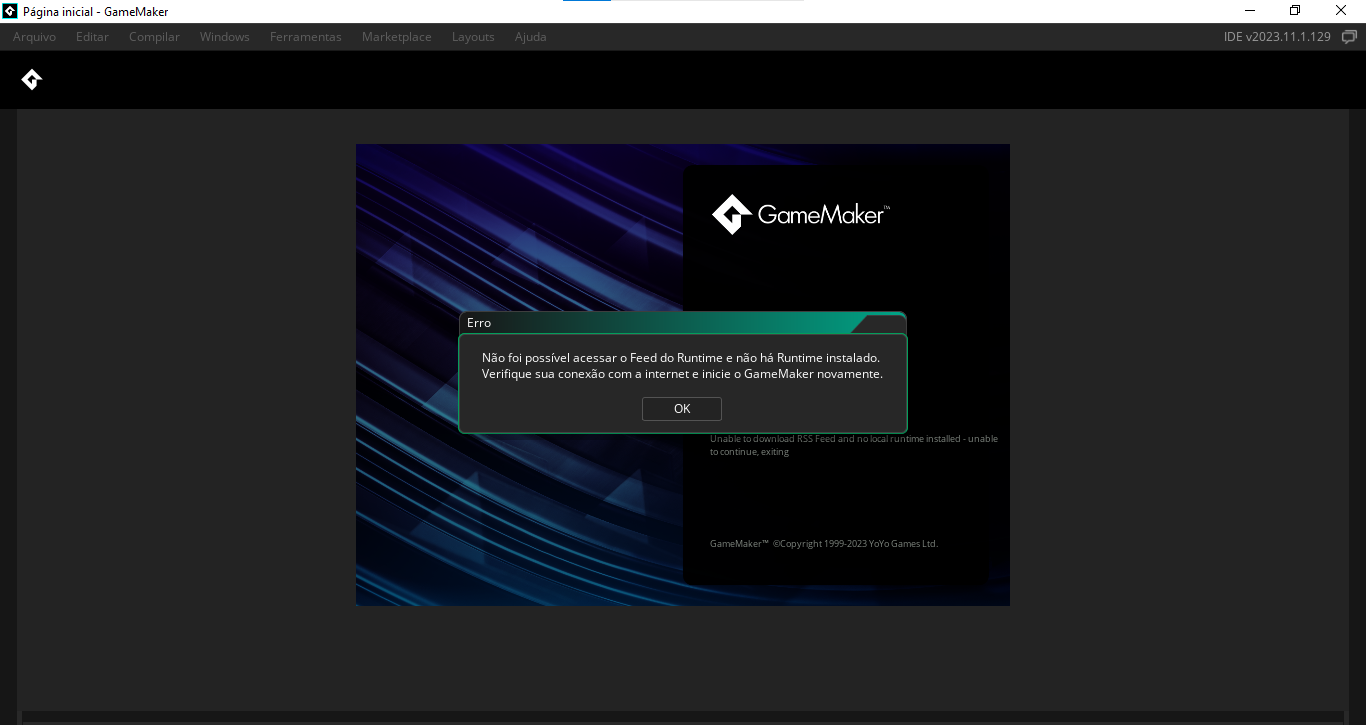The width and height of the screenshot is (1366, 725).
Task: Click OK in the Erro dialog
Action: pos(682,409)
